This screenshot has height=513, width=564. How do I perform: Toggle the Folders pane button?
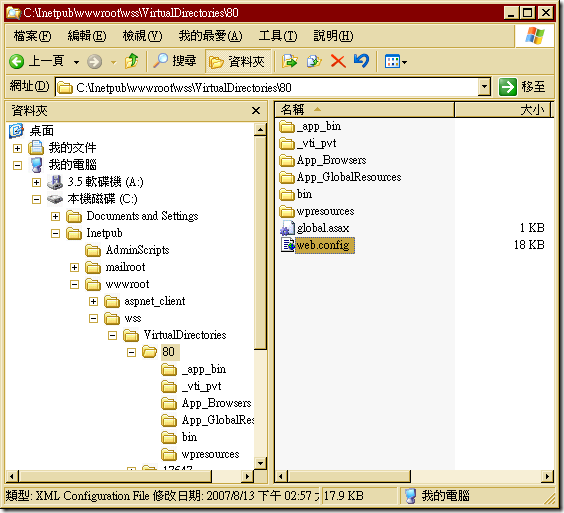pyautogui.click(x=237, y=62)
